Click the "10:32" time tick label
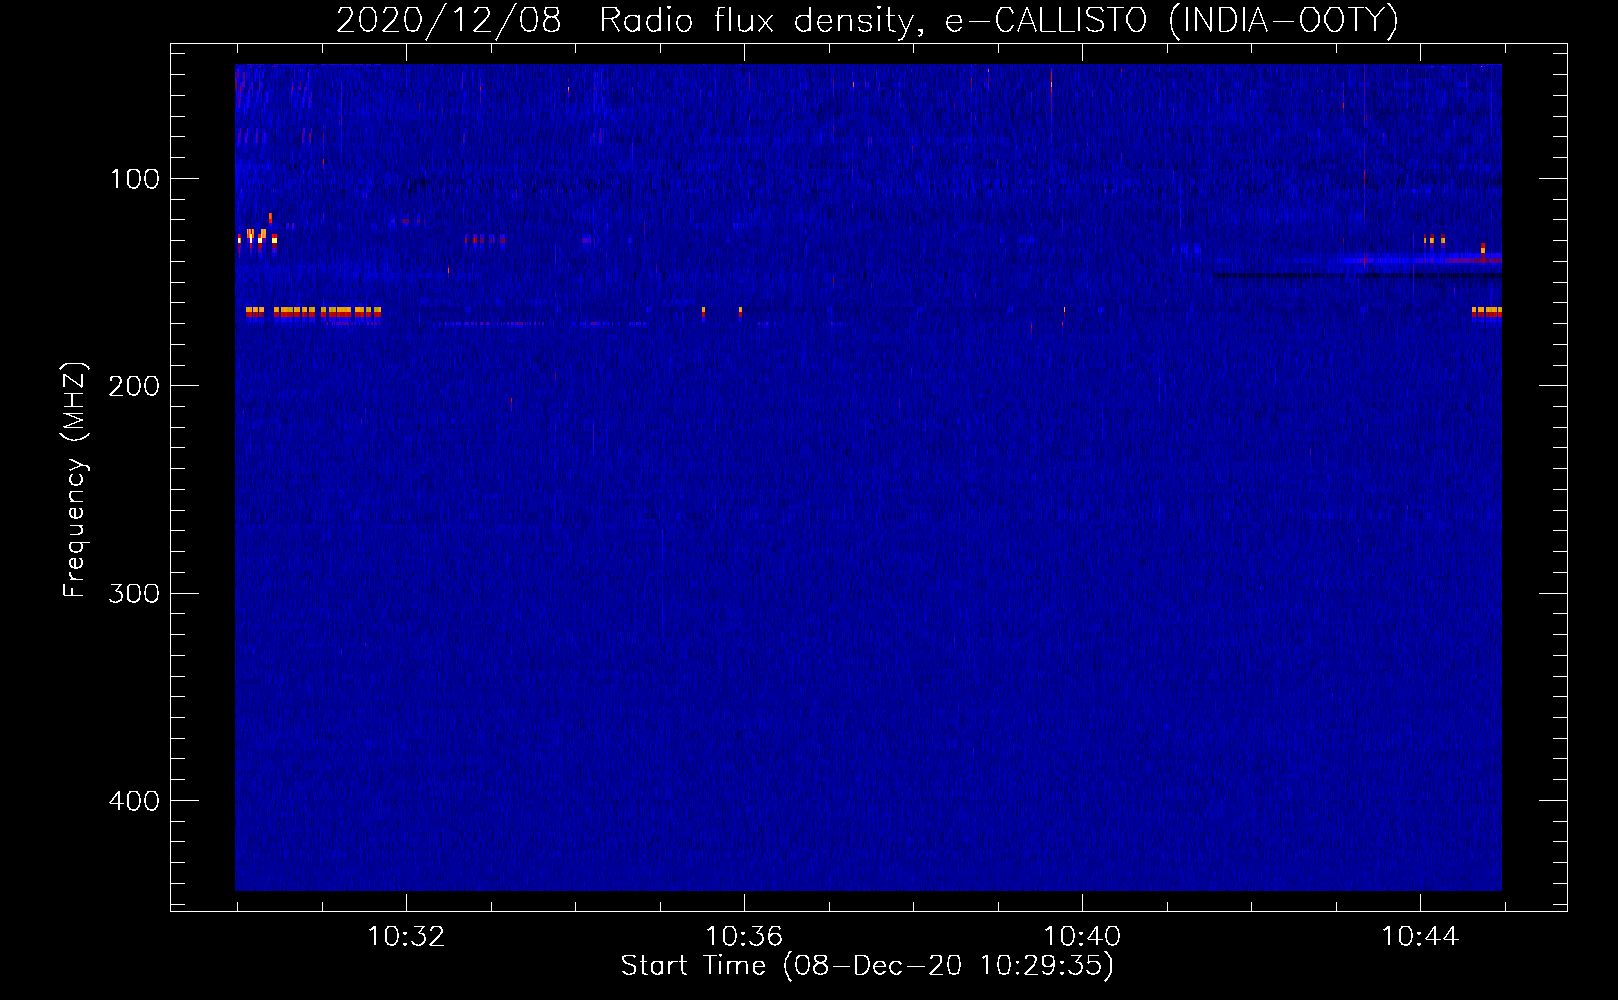1618x1000 pixels. coord(406,937)
